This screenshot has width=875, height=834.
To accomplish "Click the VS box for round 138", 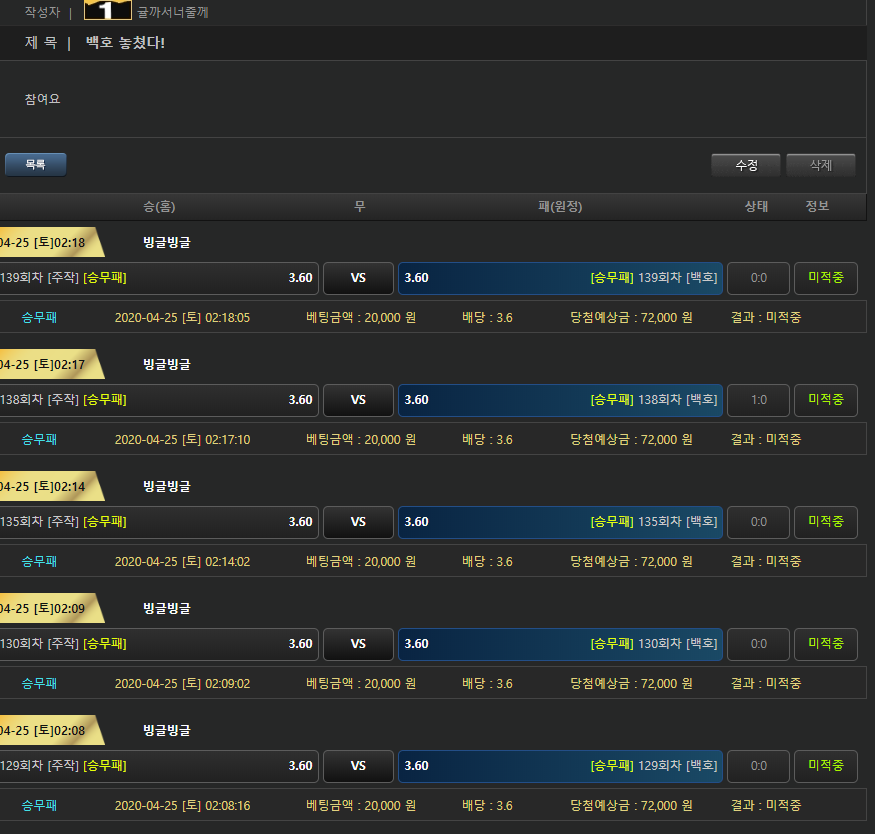I will tap(358, 400).
